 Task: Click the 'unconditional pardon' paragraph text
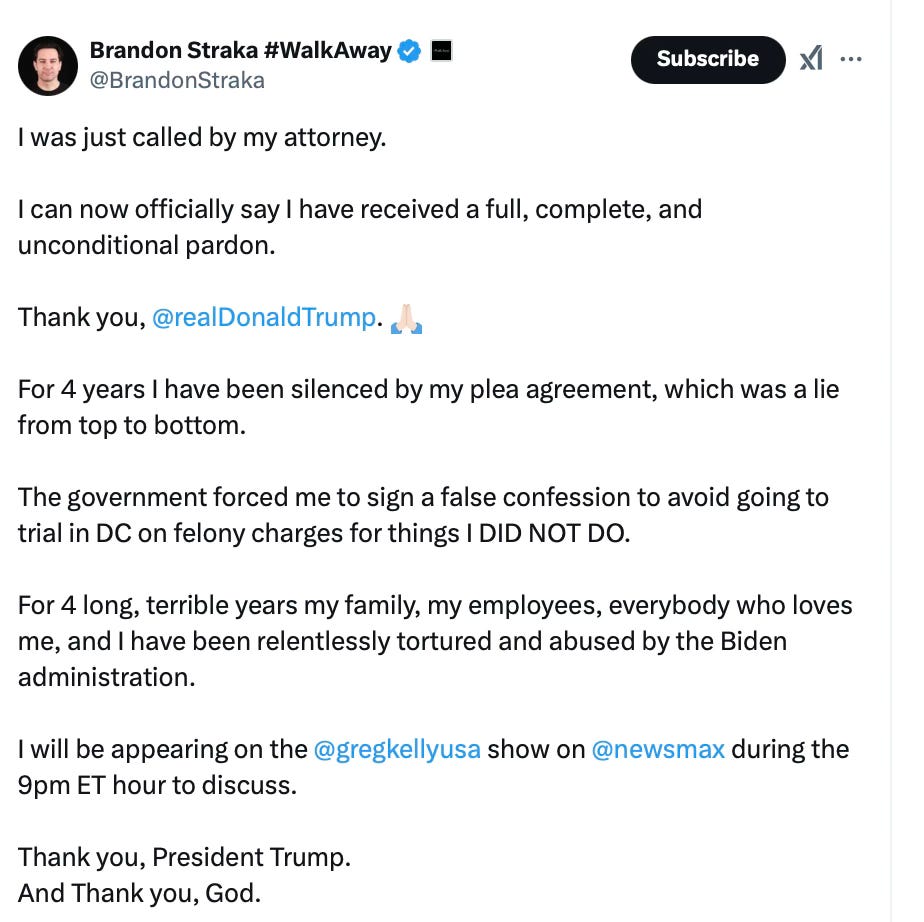(x=360, y=227)
